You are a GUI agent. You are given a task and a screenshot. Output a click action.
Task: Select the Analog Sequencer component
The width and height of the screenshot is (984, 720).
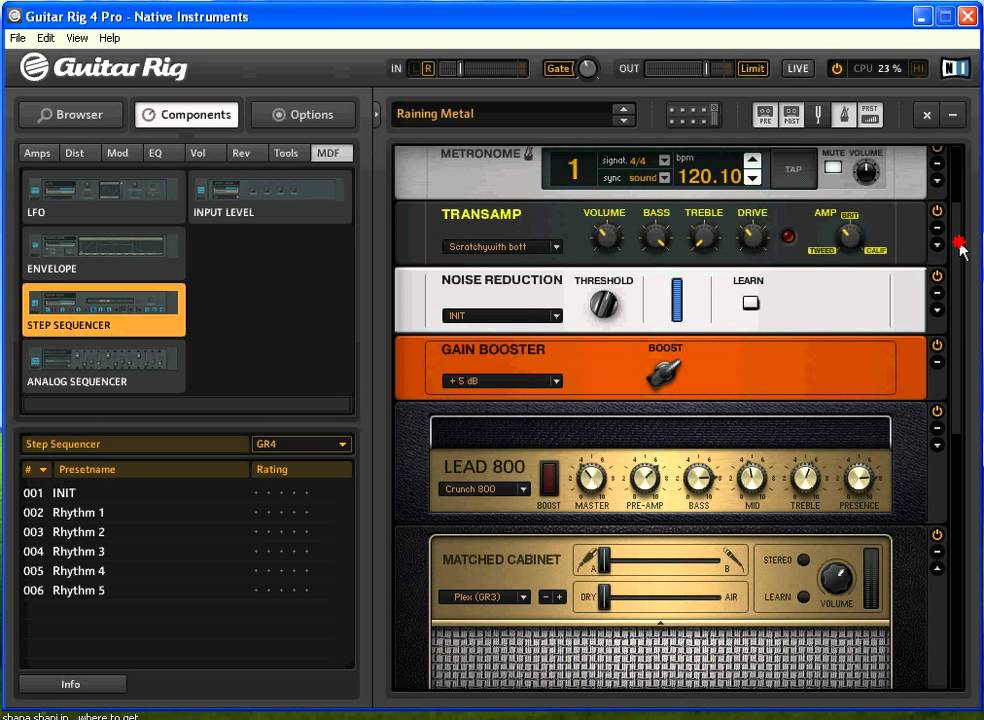point(104,367)
